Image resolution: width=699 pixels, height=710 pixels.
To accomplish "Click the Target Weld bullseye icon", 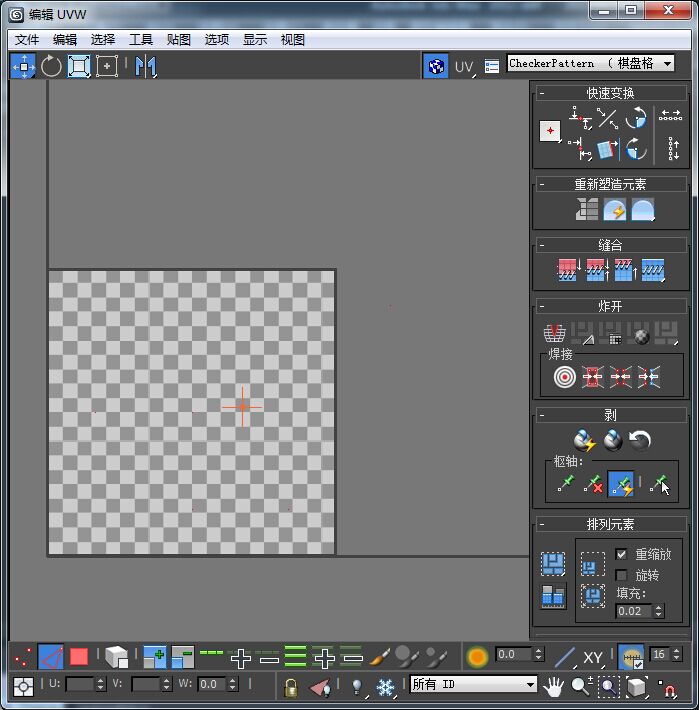I will click(x=565, y=377).
